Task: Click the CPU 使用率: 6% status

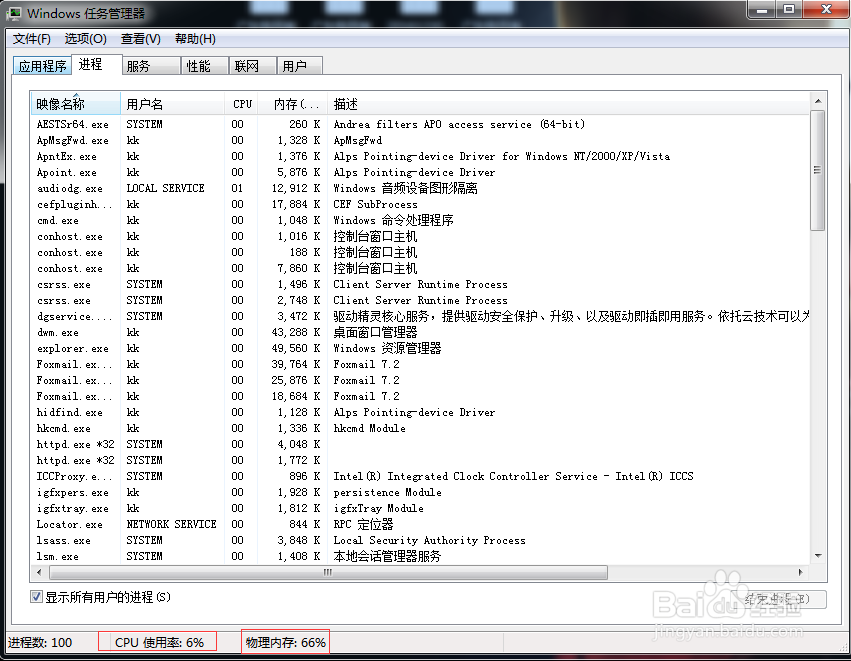Action: point(159,643)
